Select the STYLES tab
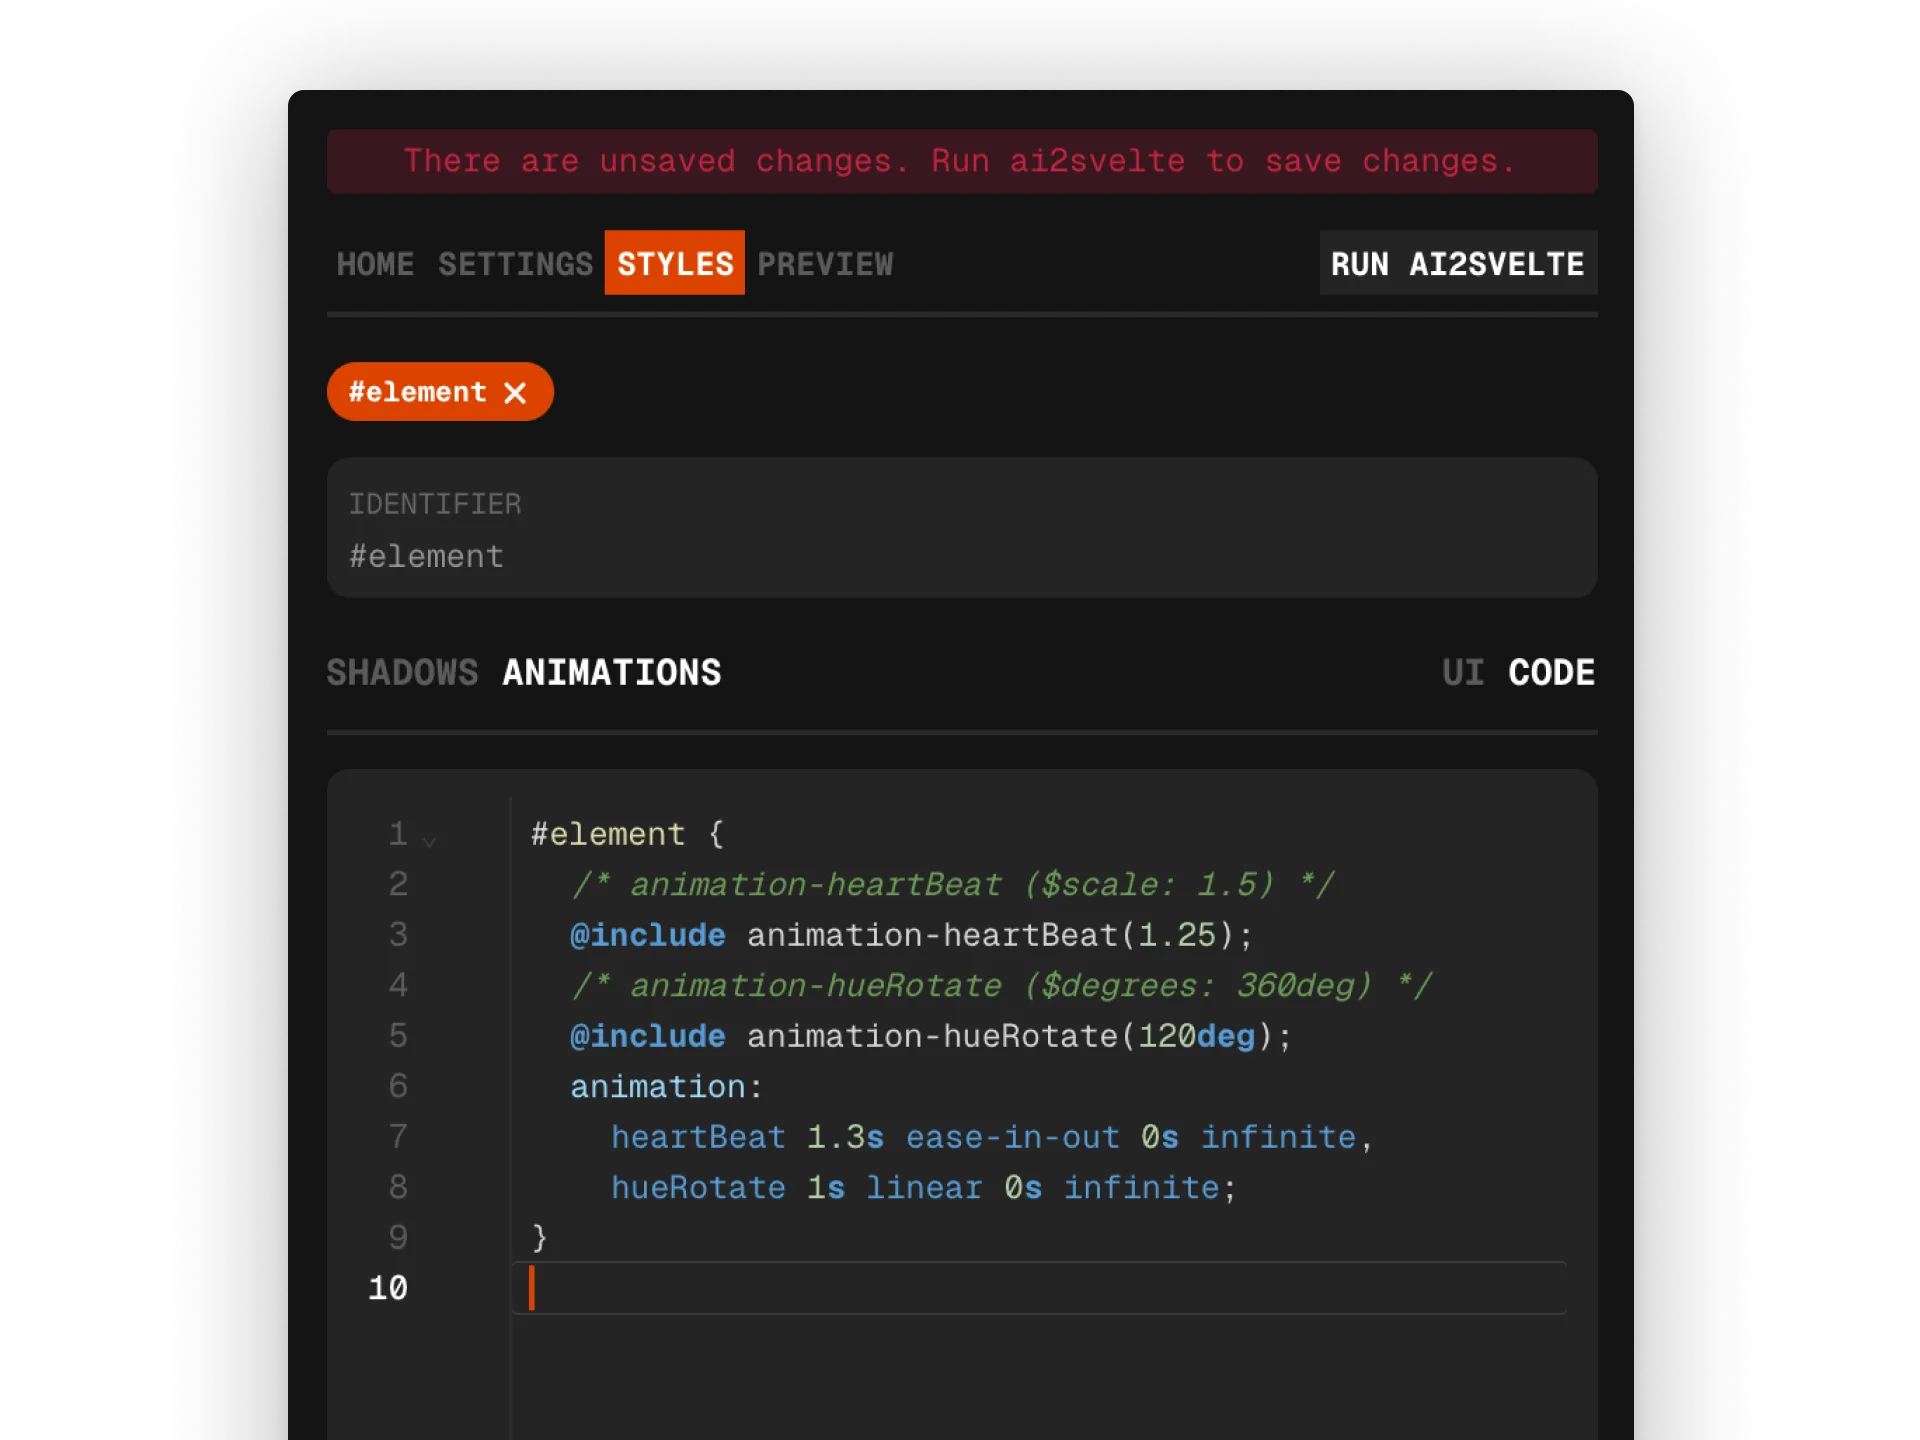Viewport: 1920px width, 1440px height. pos(674,263)
